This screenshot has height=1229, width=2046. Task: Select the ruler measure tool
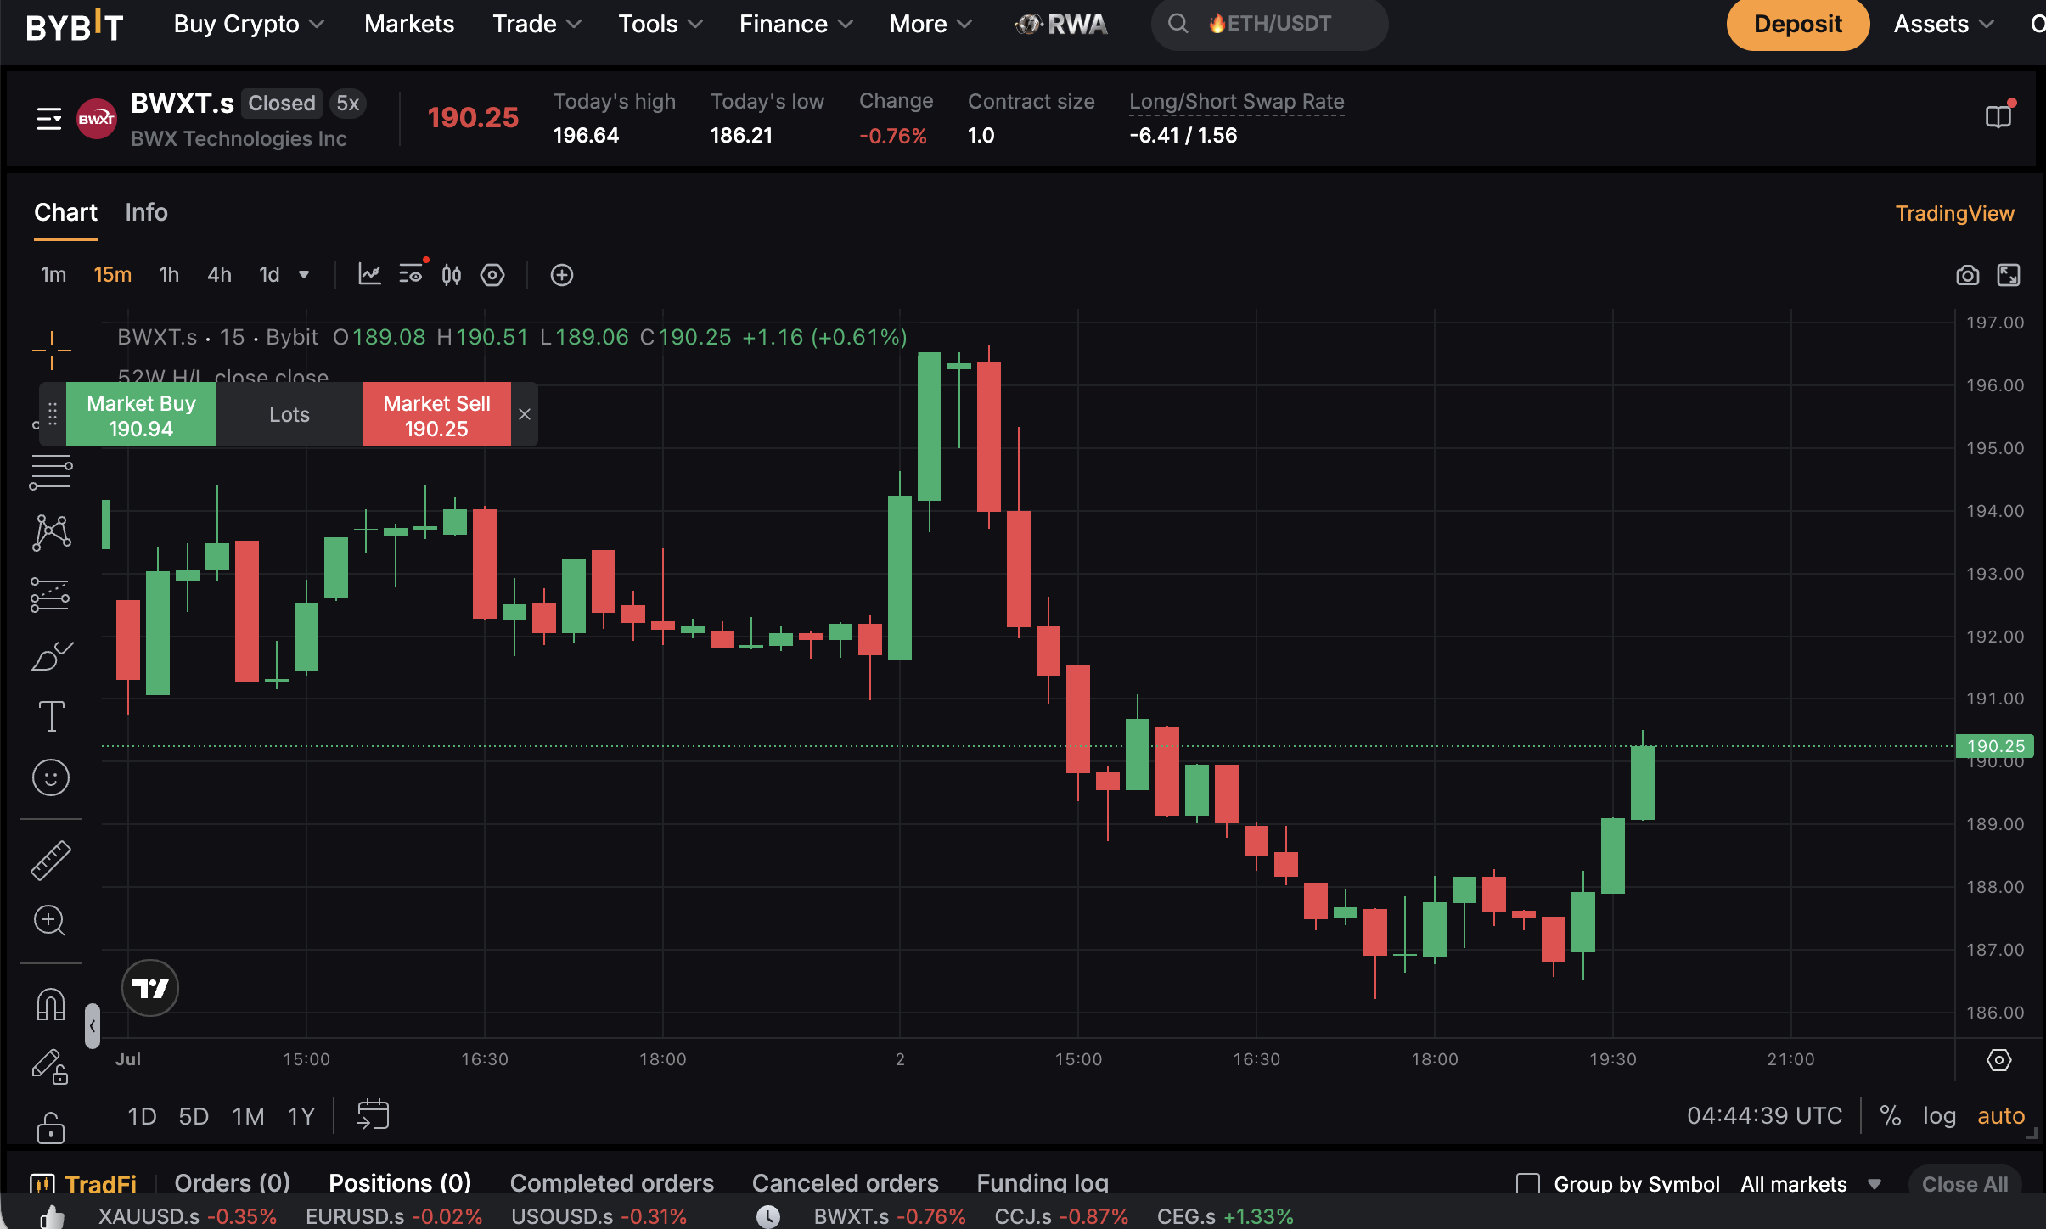click(51, 860)
